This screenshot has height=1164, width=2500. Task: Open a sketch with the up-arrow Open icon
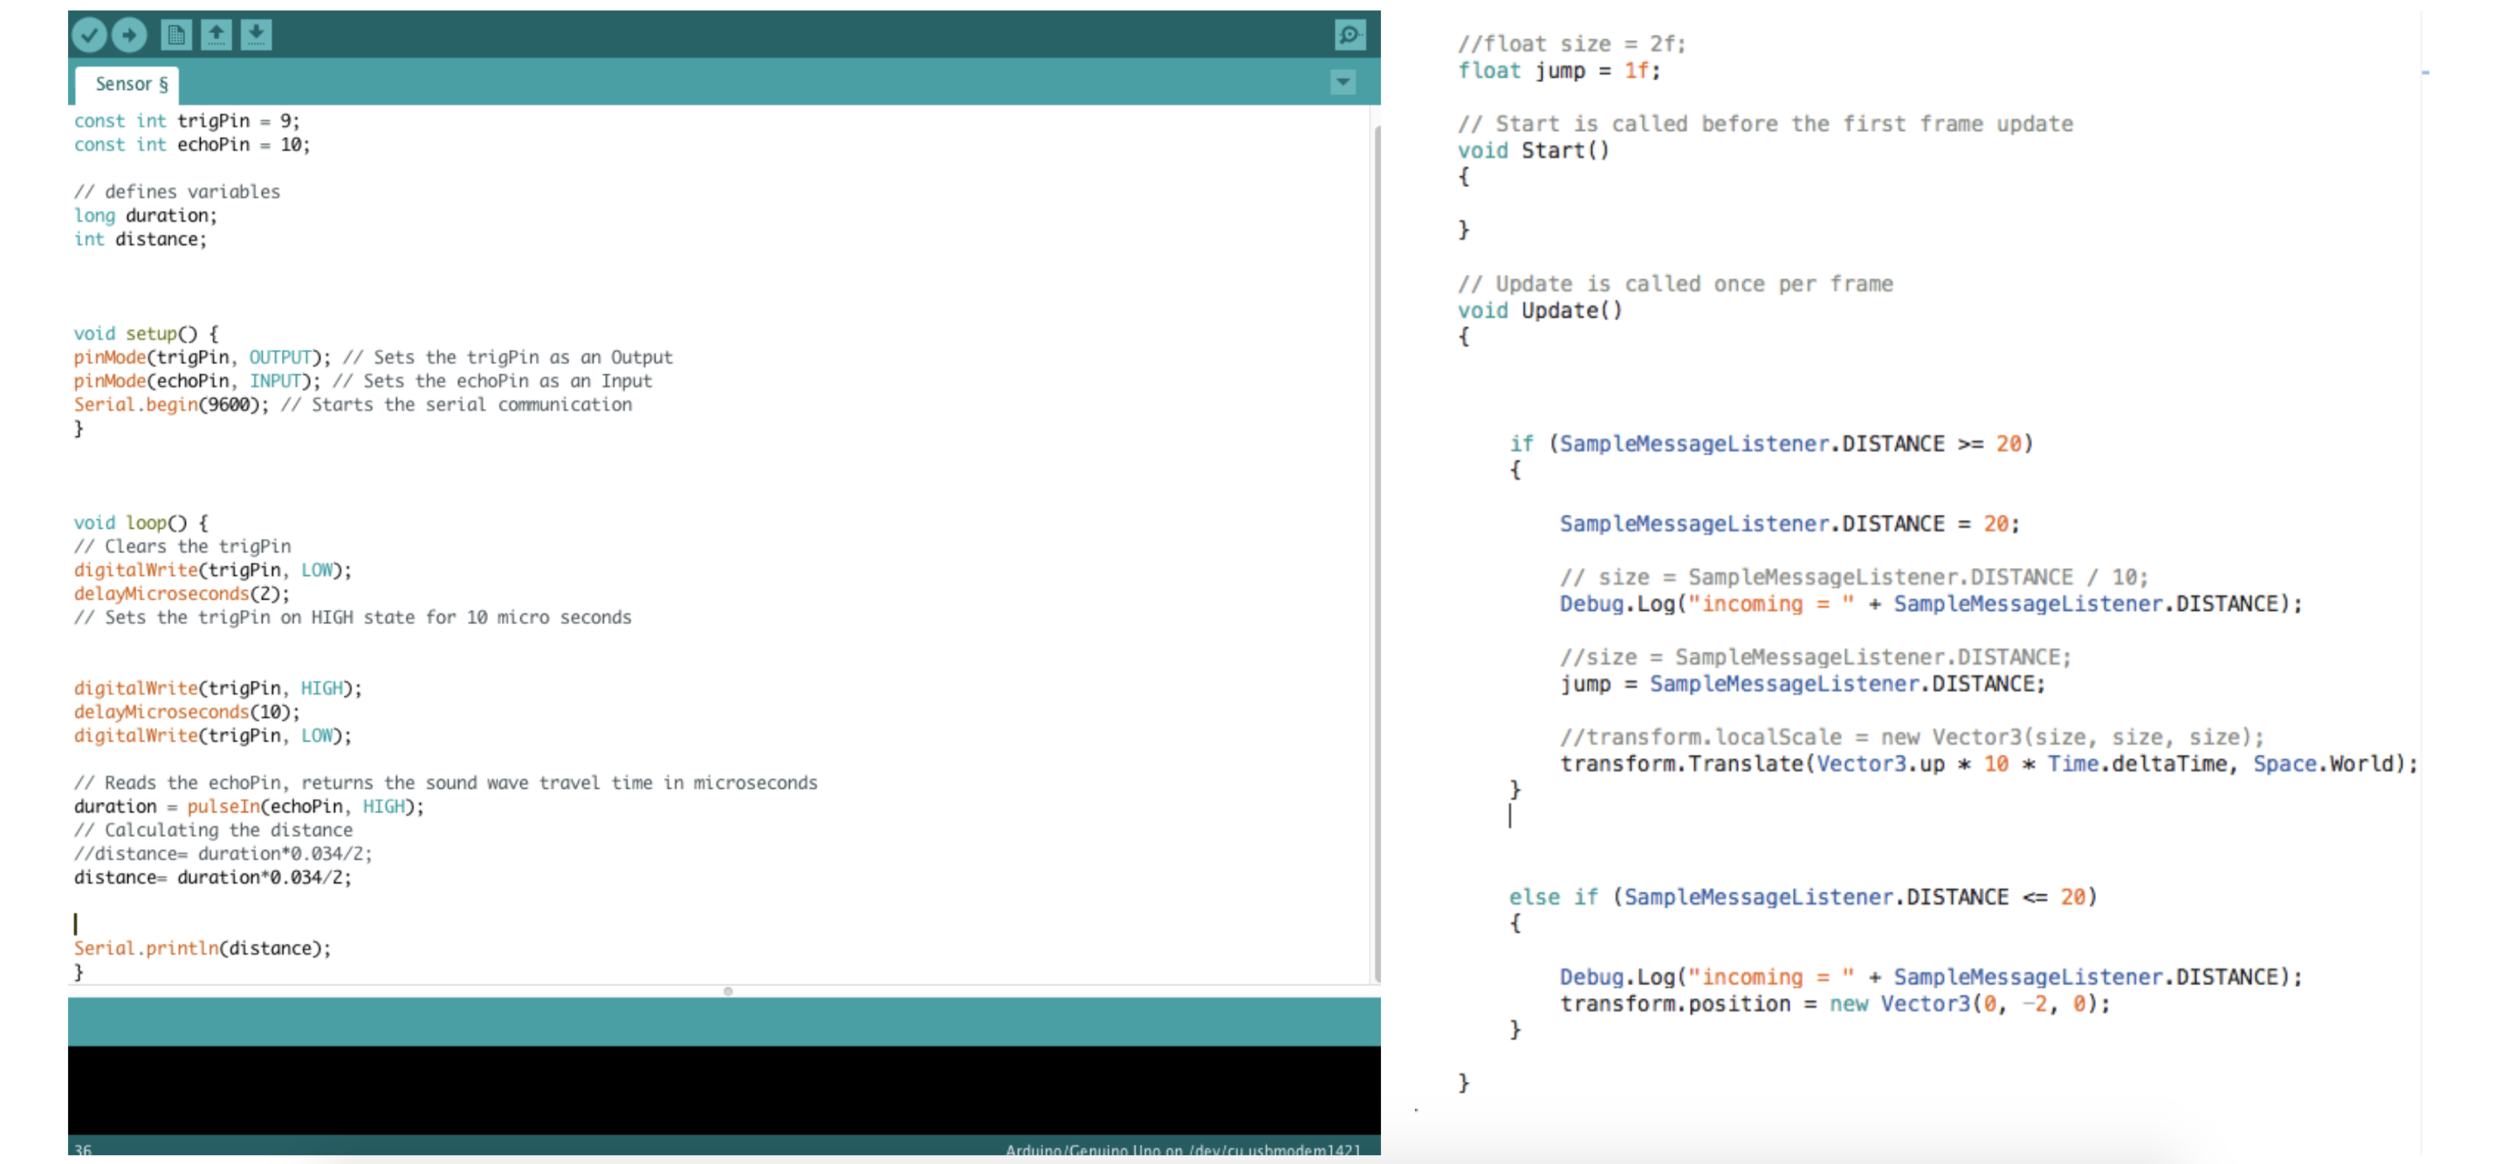216,35
